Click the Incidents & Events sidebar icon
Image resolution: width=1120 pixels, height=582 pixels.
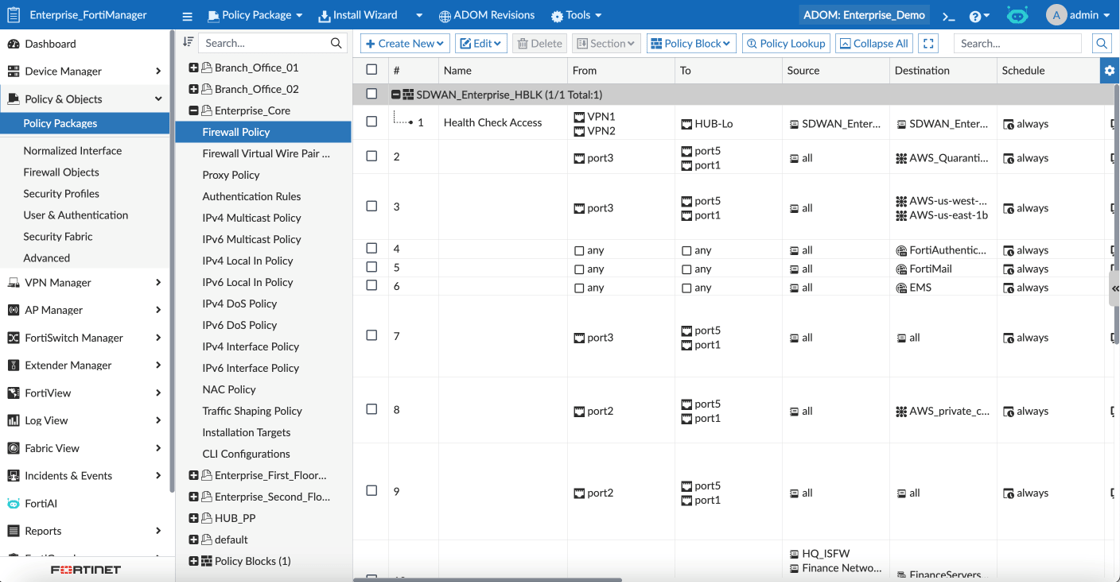pyautogui.click(x=14, y=476)
